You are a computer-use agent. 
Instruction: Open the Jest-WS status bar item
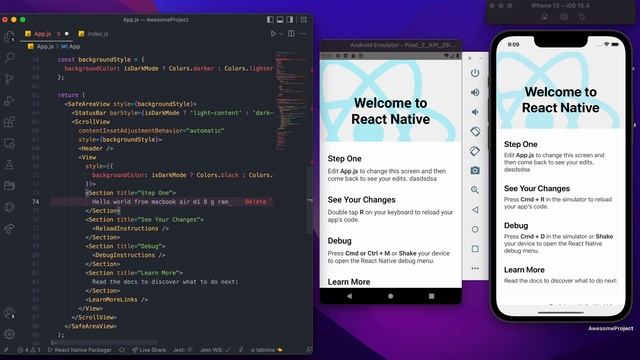215,350
